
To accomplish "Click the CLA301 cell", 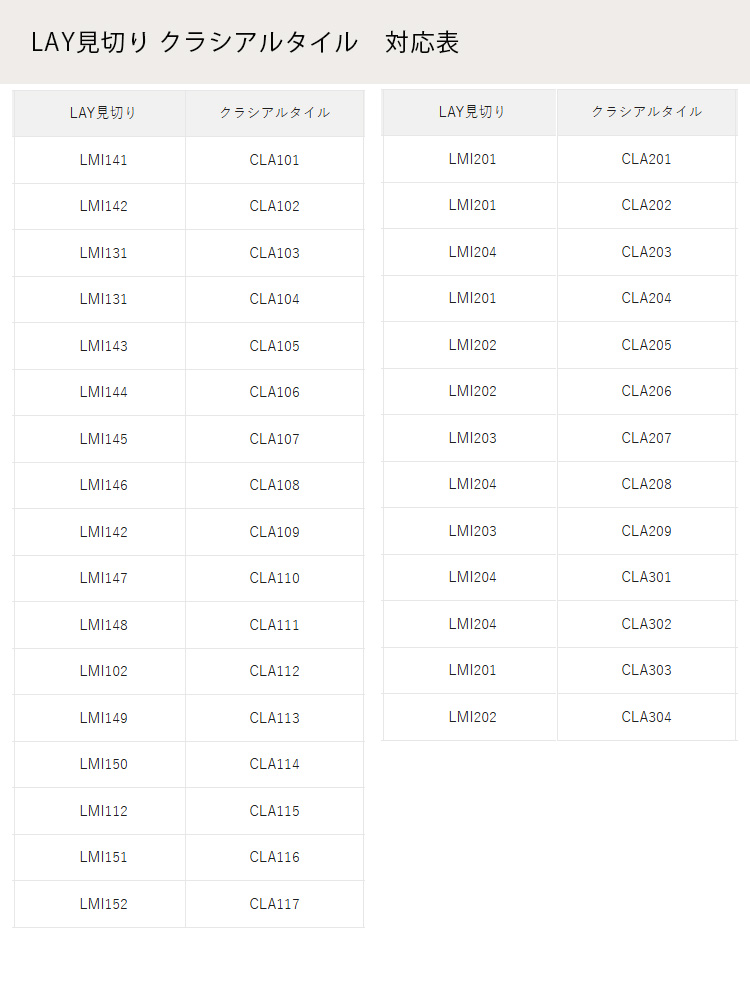I will pyautogui.click(x=647, y=577).
